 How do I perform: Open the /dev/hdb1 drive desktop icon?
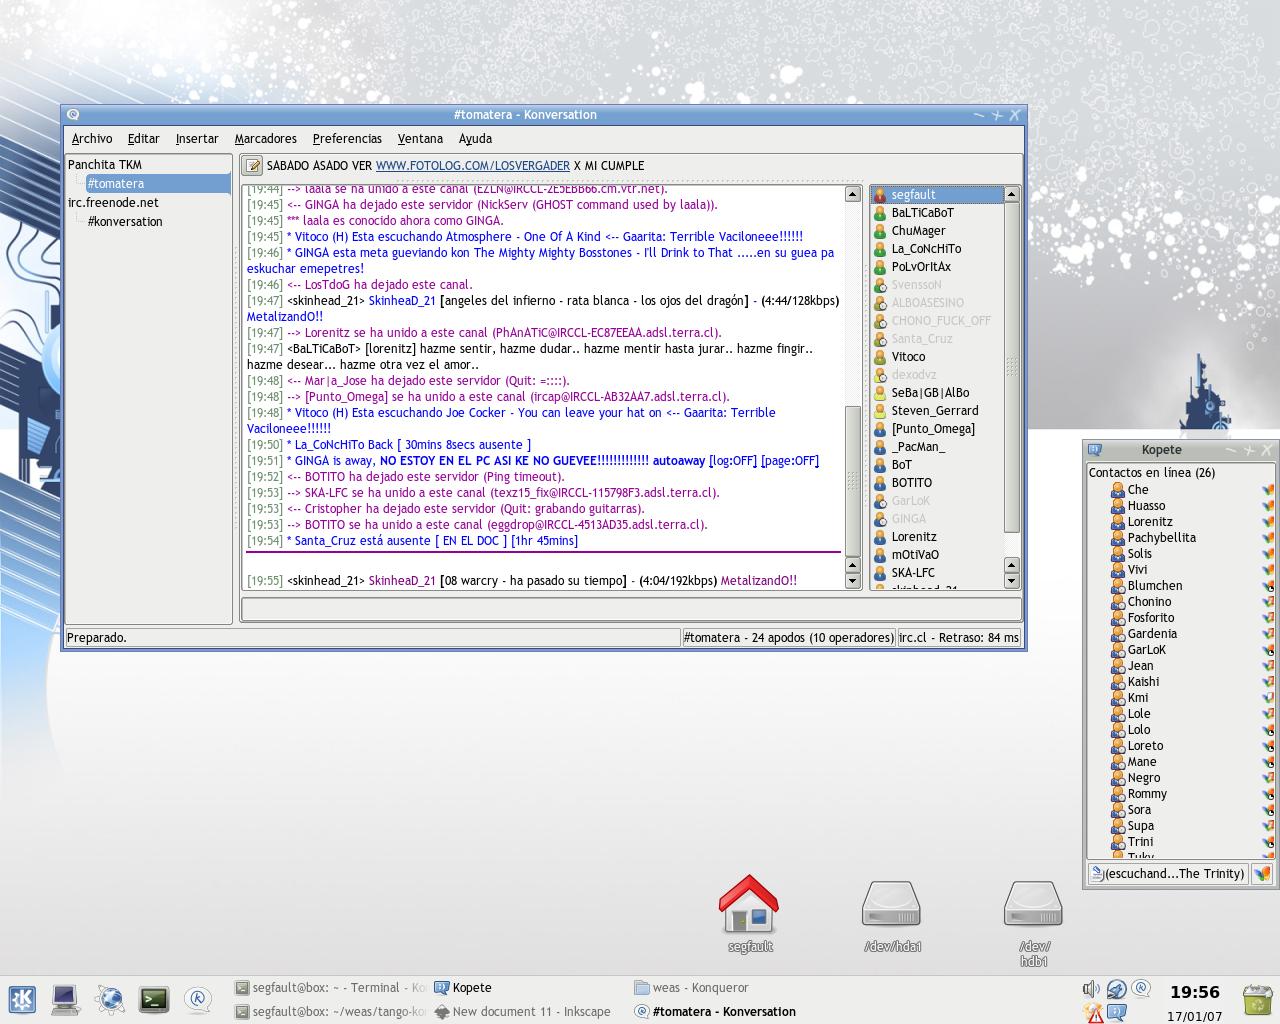(x=1034, y=922)
